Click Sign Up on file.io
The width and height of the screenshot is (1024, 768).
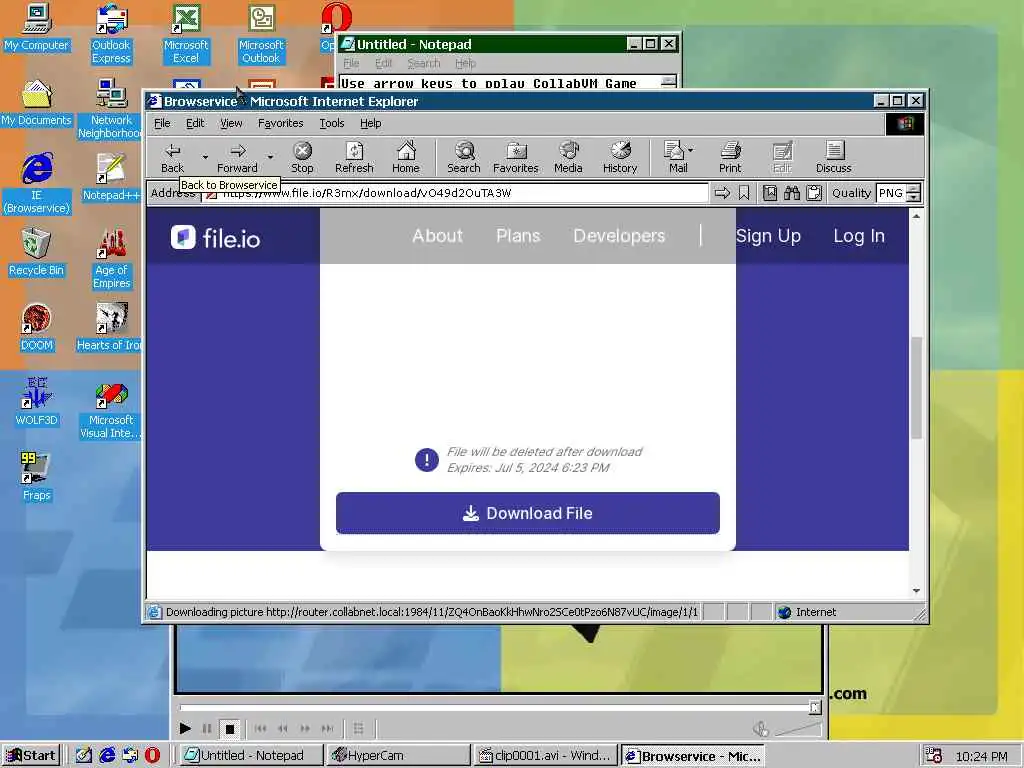tap(768, 236)
